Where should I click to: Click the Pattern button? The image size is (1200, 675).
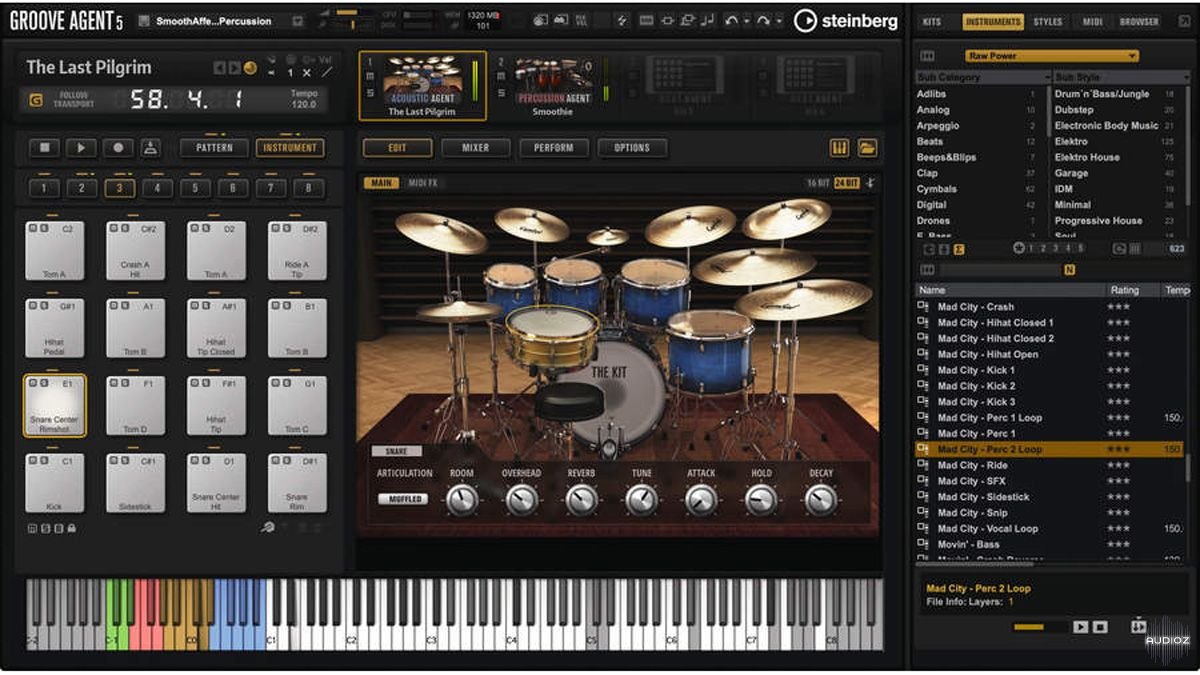coord(214,148)
